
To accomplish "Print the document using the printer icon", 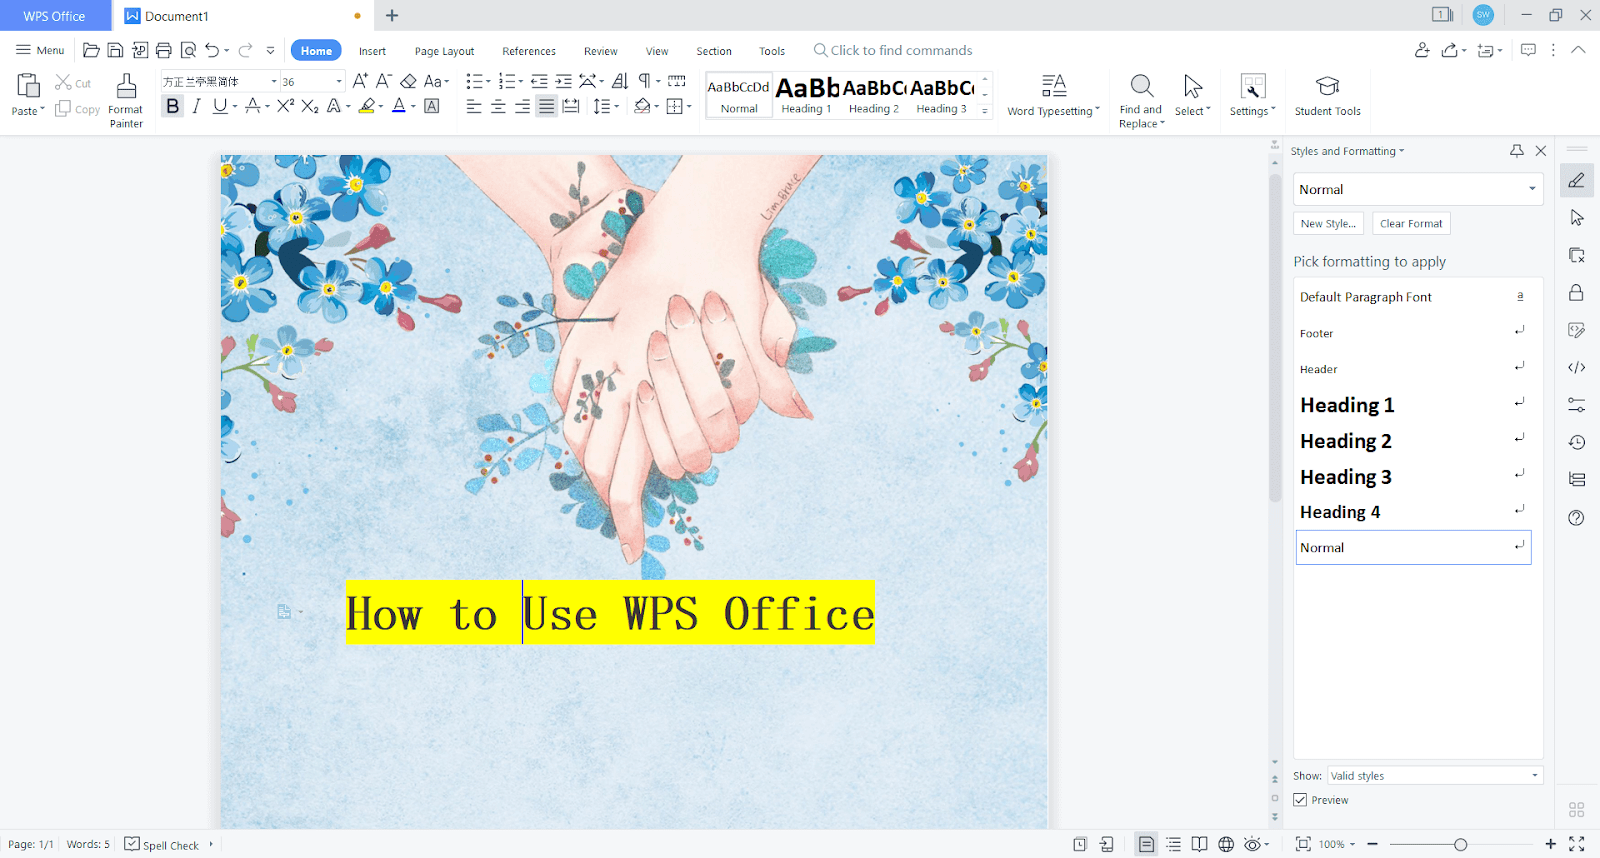I will pyautogui.click(x=164, y=50).
